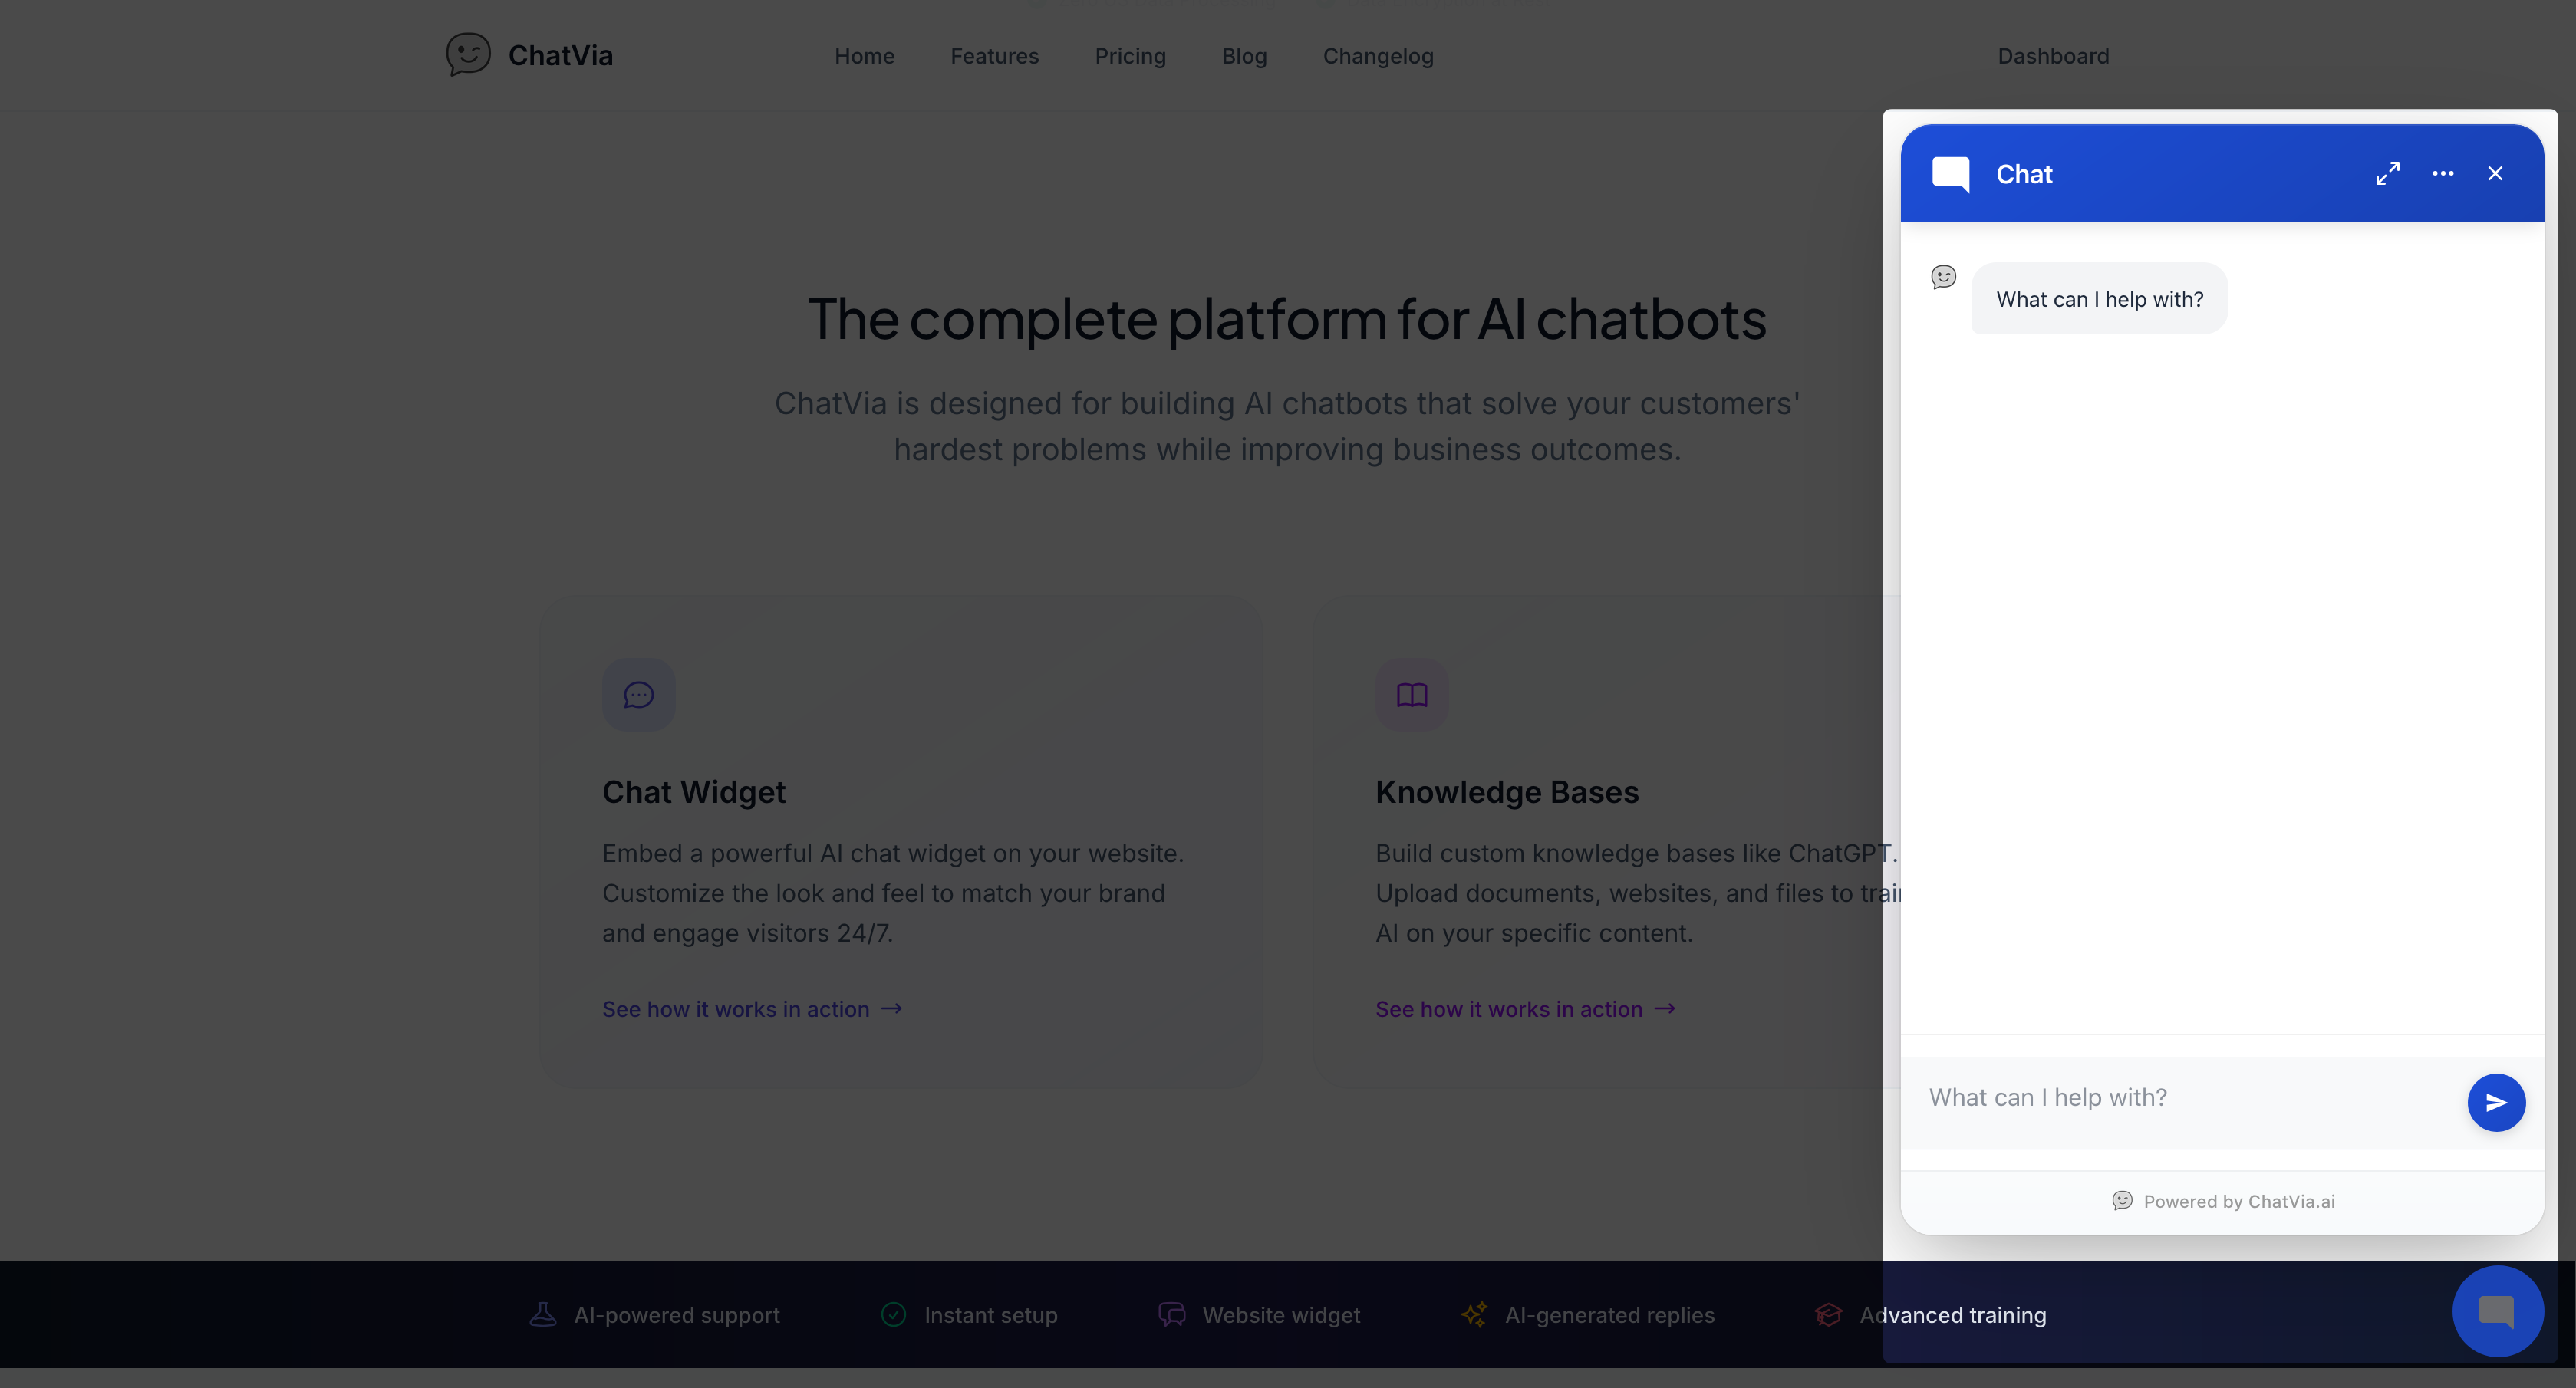Click the AI-powered support flask icon

pos(543,1314)
